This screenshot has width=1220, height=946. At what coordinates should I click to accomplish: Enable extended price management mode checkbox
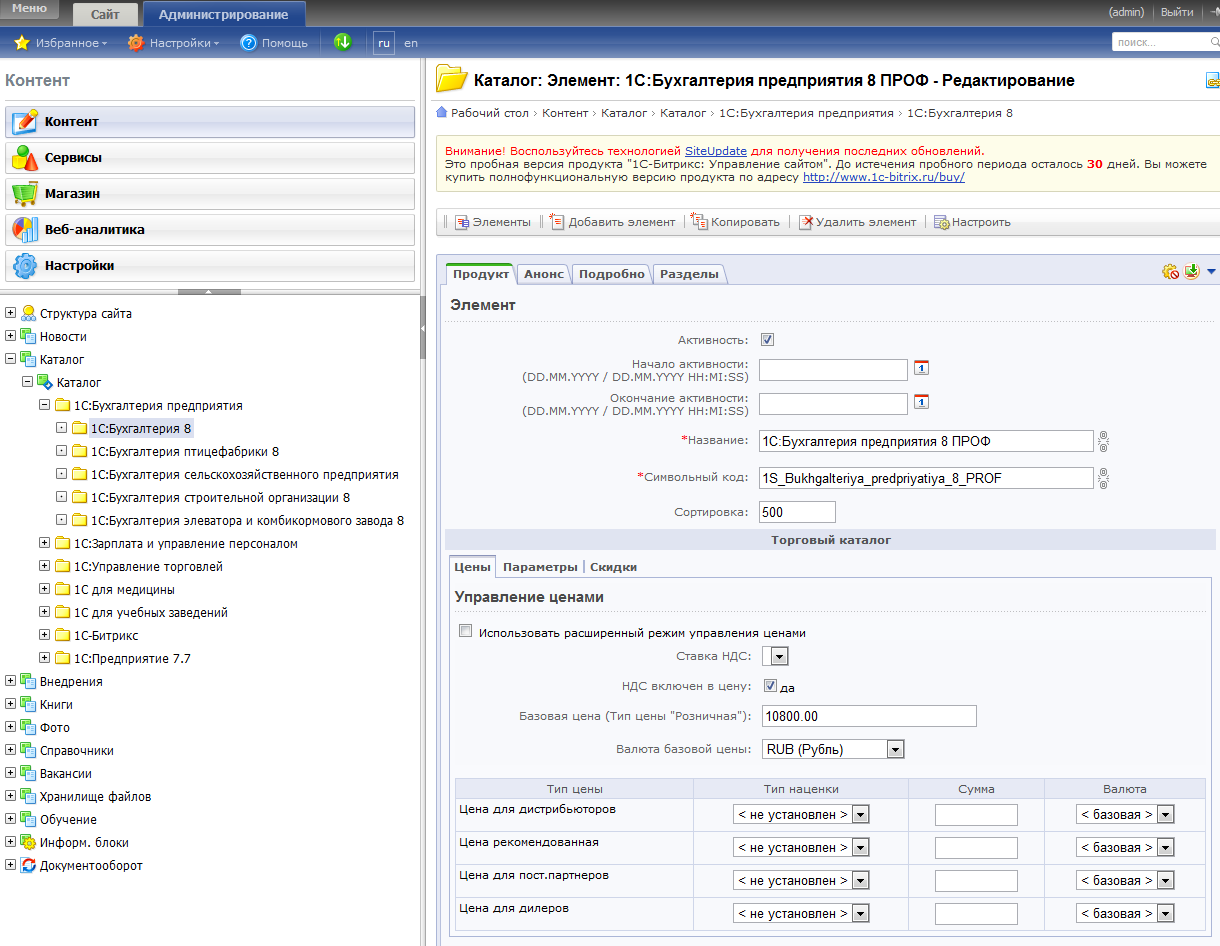tap(465, 632)
